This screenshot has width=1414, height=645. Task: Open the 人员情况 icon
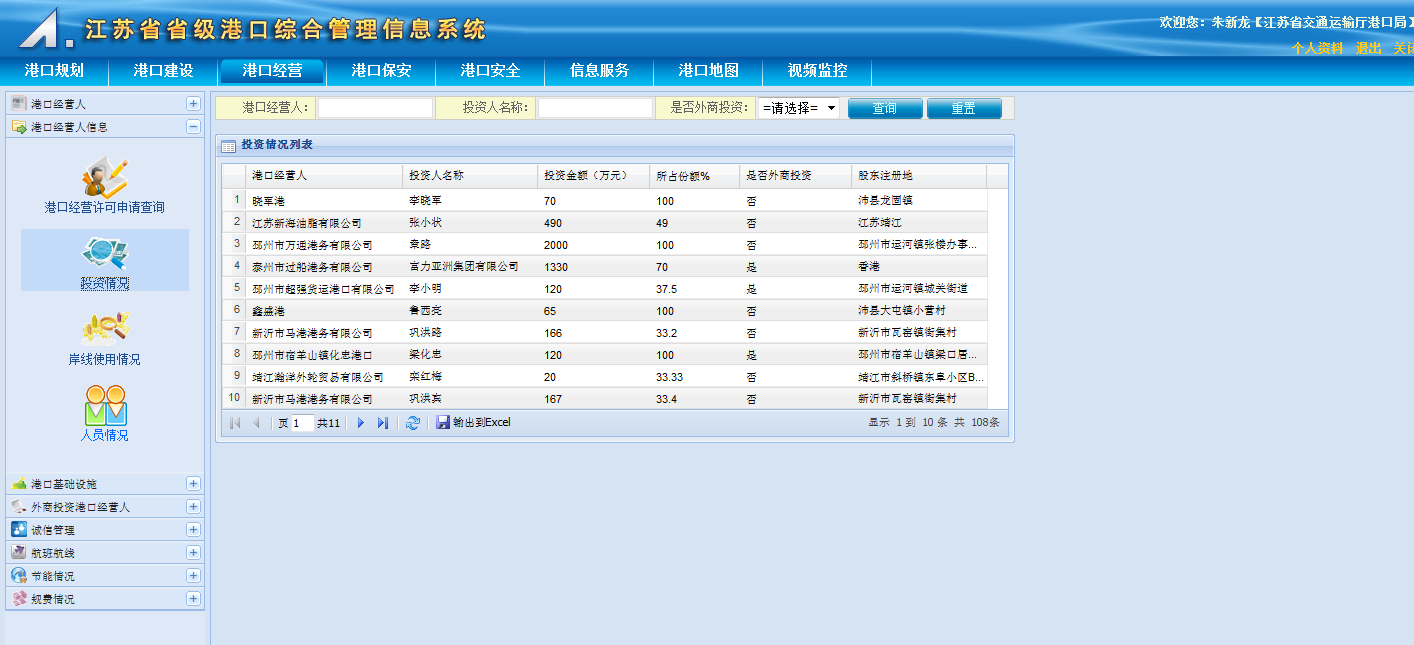(104, 408)
